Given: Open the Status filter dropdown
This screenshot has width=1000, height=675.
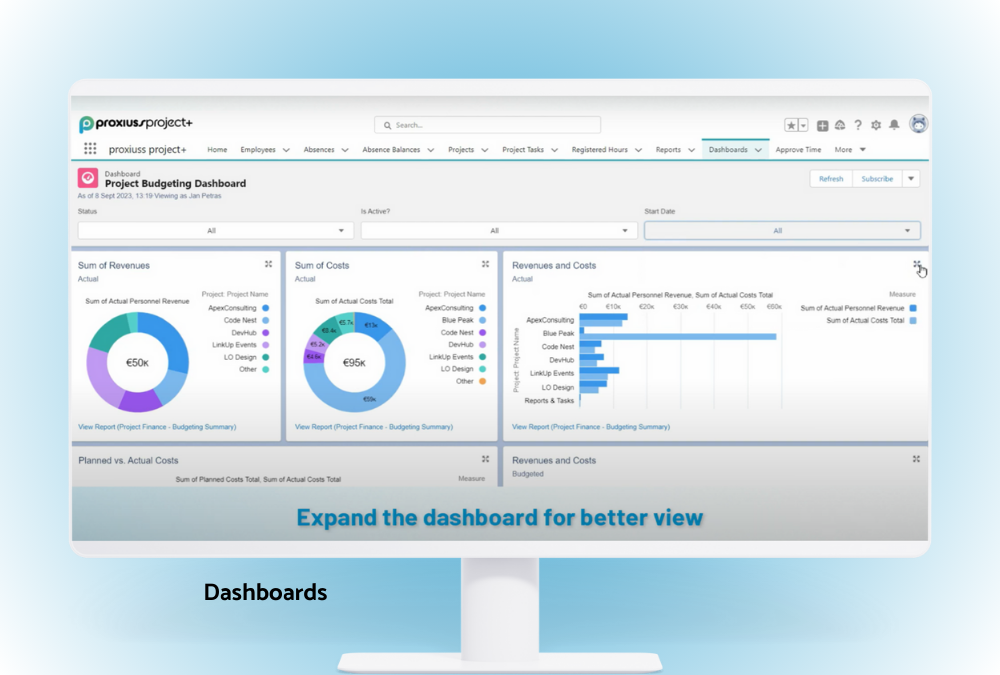Looking at the screenshot, I should [x=215, y=230].
